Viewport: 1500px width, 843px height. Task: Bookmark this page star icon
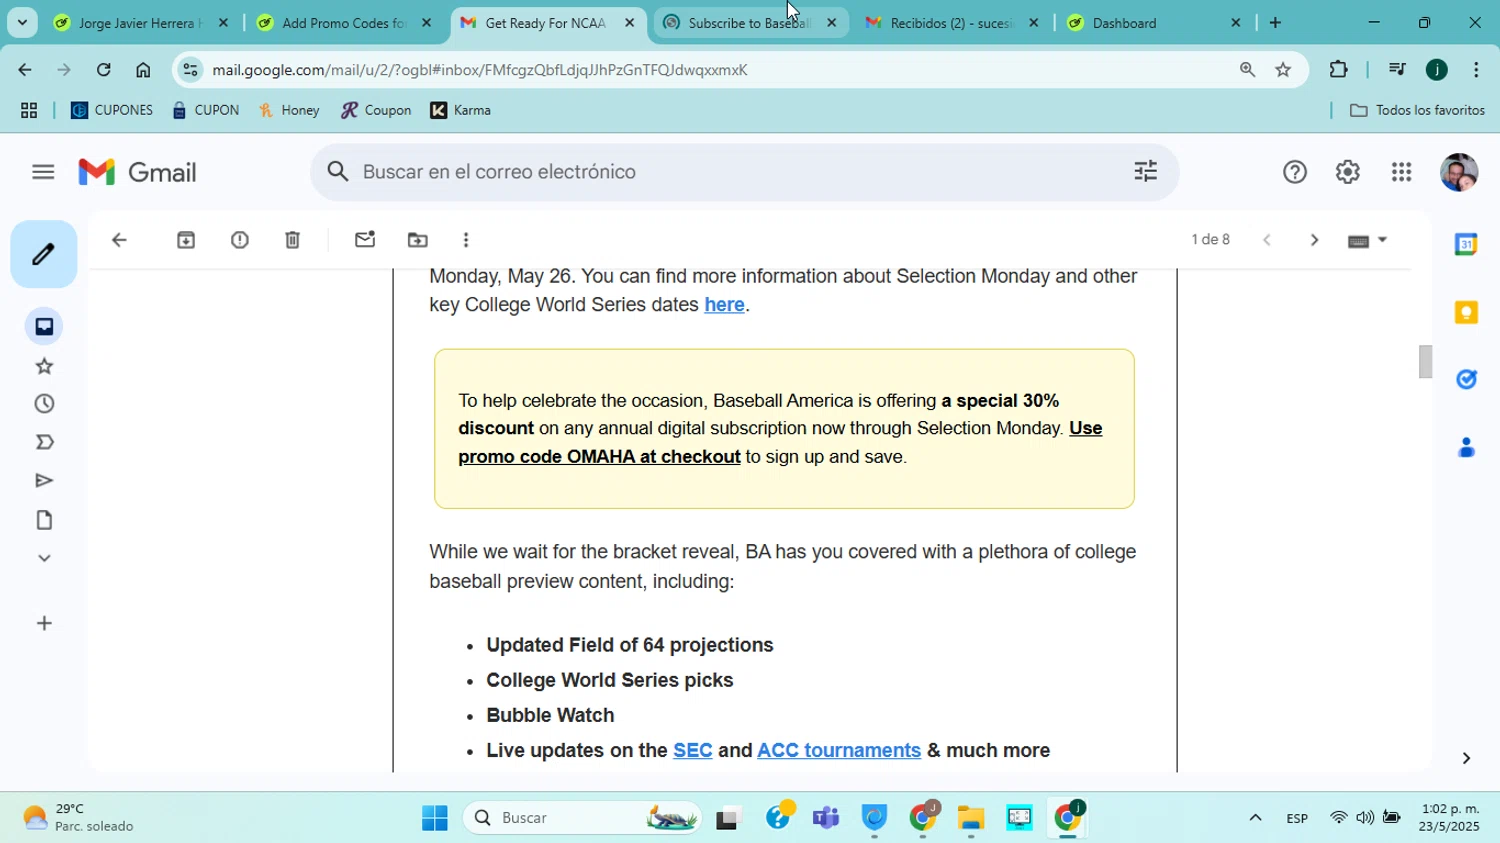[x=1283, y=70]
